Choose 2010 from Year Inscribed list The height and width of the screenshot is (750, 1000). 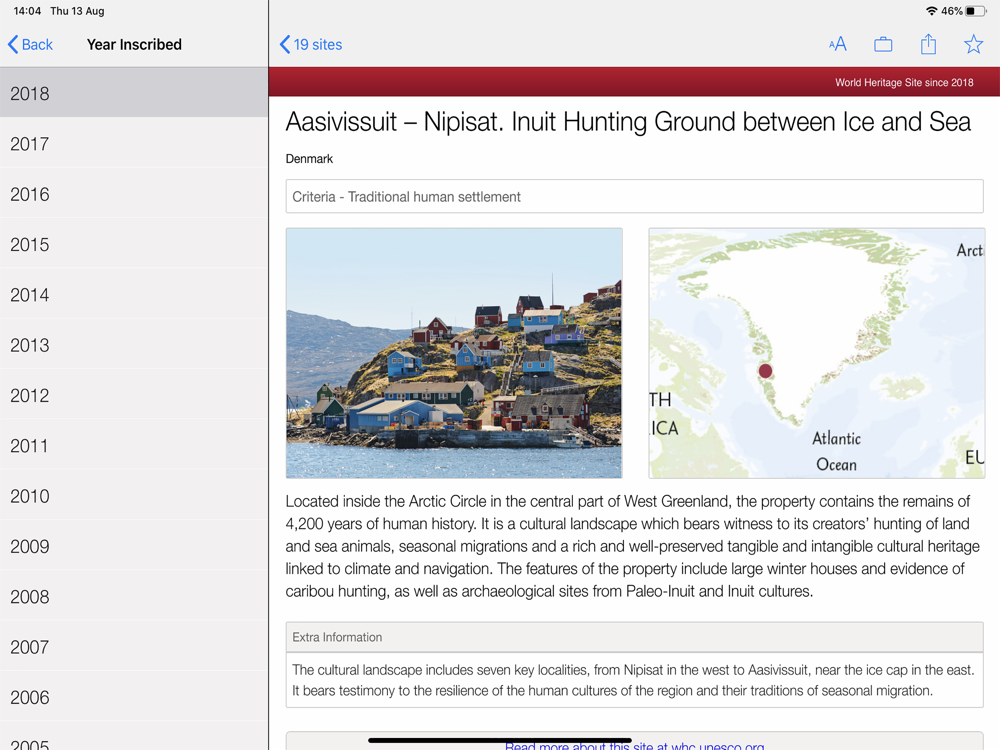134,496
